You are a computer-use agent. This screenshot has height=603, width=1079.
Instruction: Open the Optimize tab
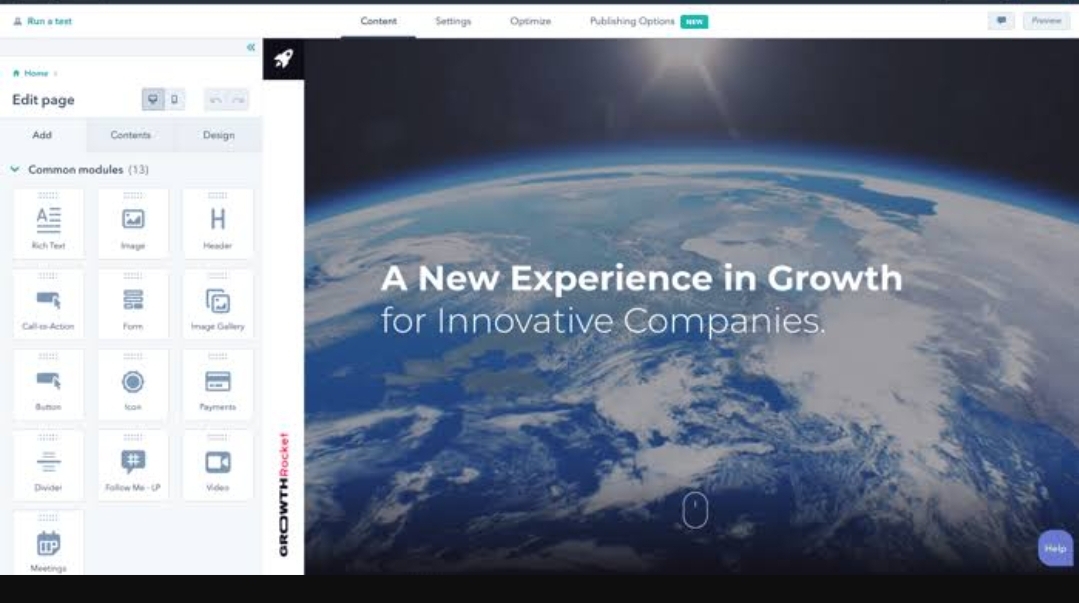[x=531, y=21]
